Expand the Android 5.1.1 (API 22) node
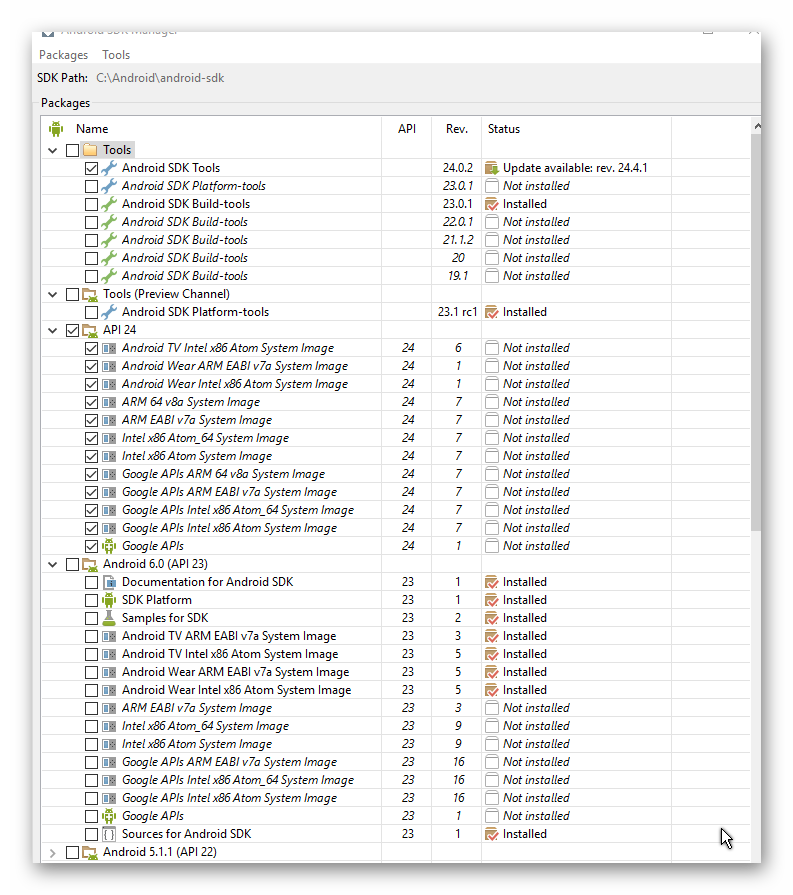Screen dimensions: 793x895 [53, 852]
